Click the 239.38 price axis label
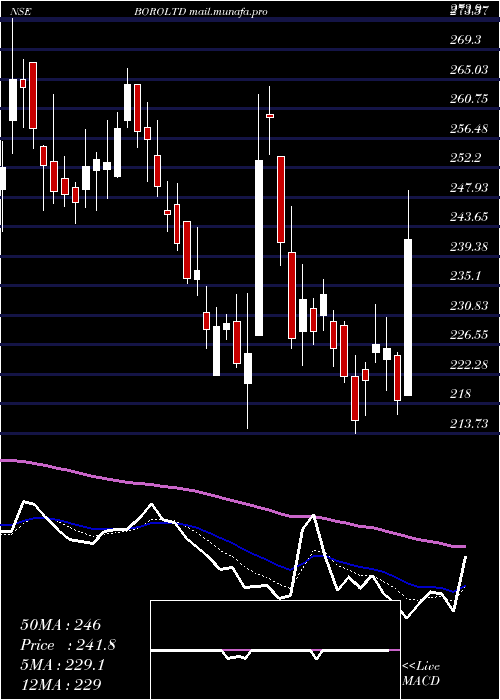 [x=469, y=246]
